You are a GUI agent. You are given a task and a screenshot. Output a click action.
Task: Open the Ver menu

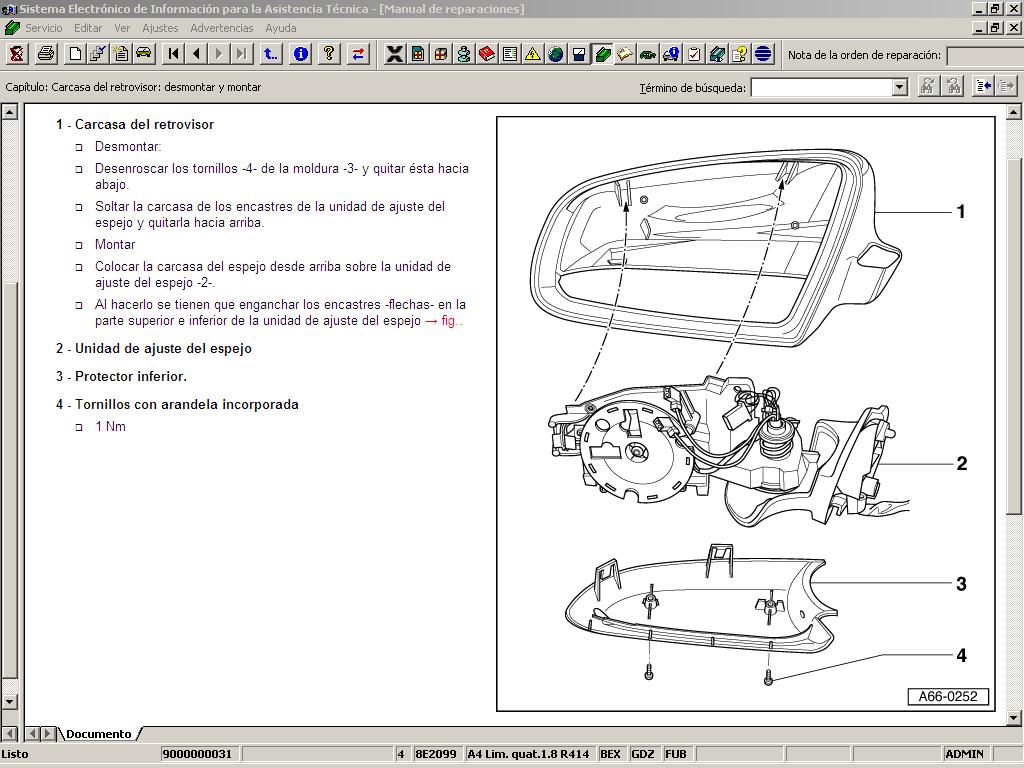(122, 28)
